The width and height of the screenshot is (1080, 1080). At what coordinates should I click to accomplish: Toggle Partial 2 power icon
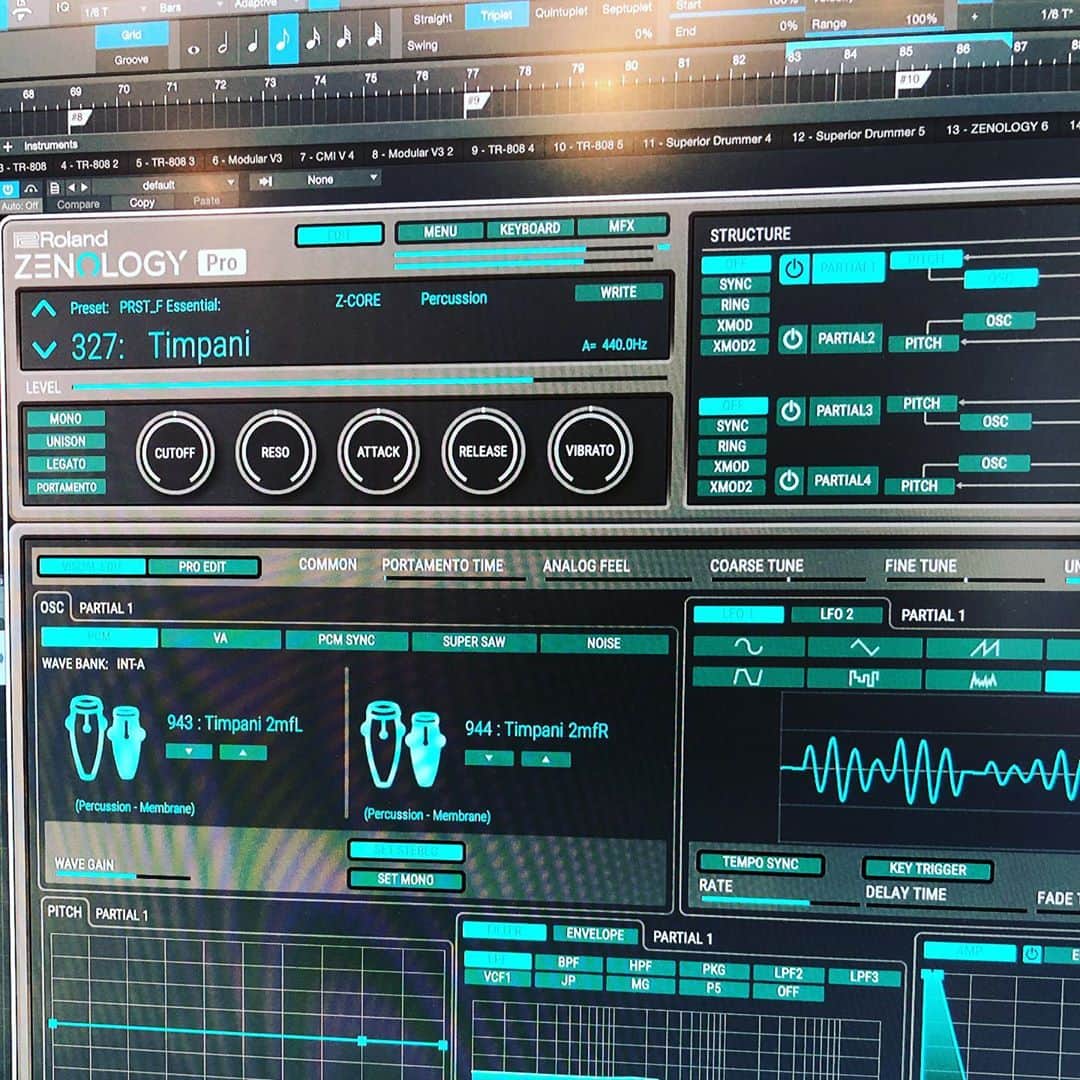[792, 339]
